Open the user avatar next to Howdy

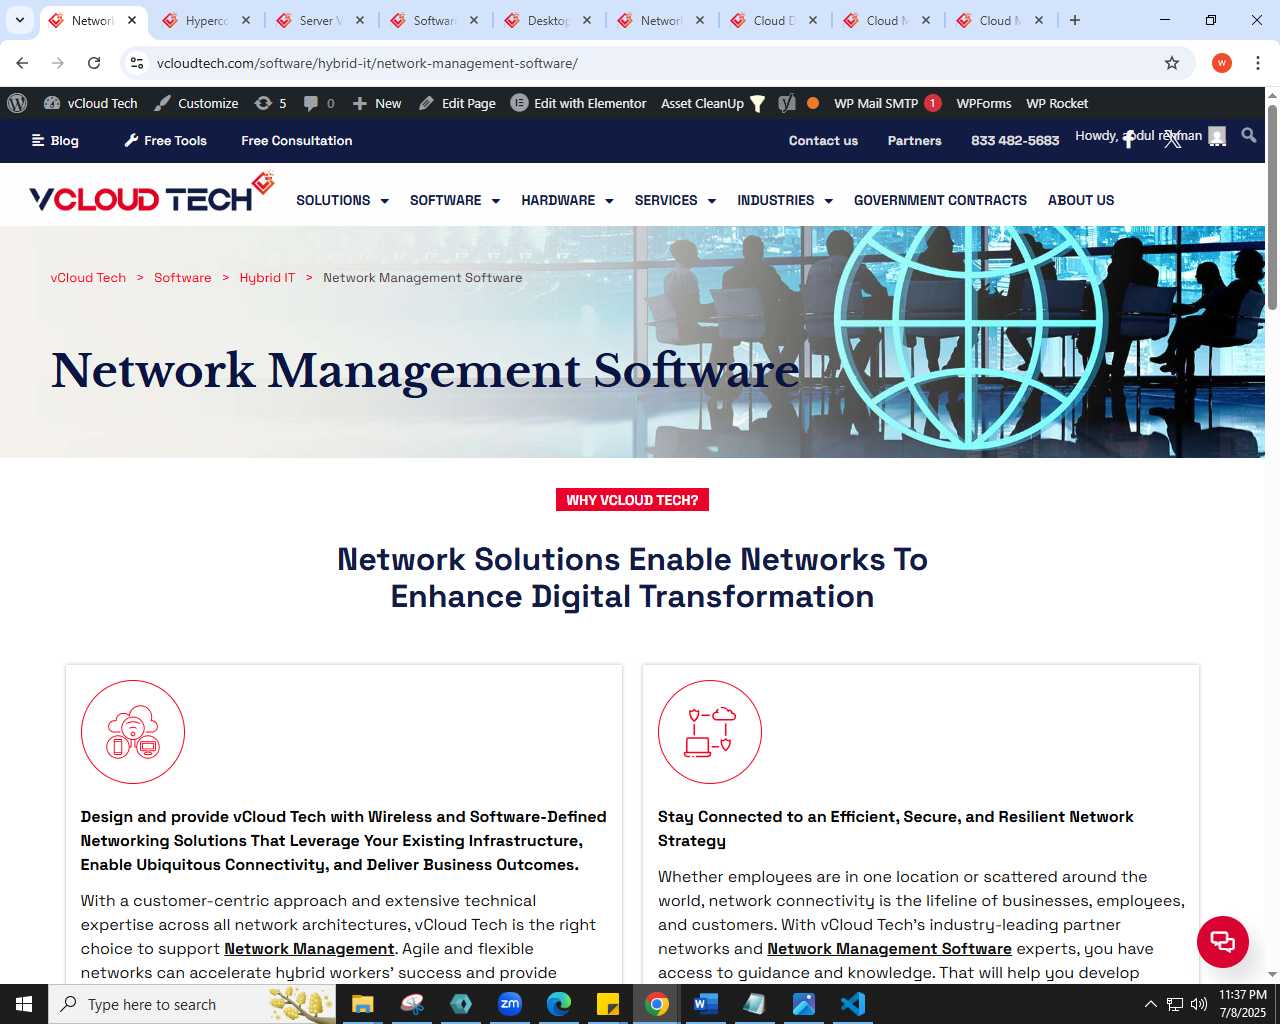click(x=1217, y=136)
